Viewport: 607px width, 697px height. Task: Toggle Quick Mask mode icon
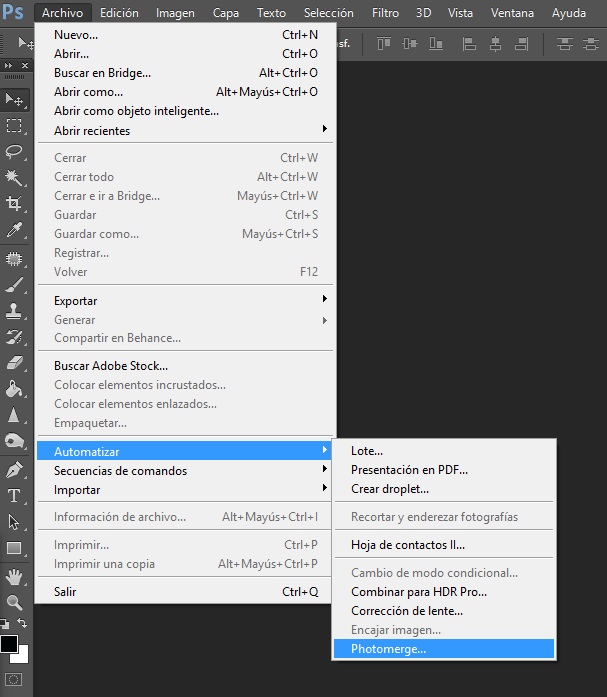click(x=13, y=679)
